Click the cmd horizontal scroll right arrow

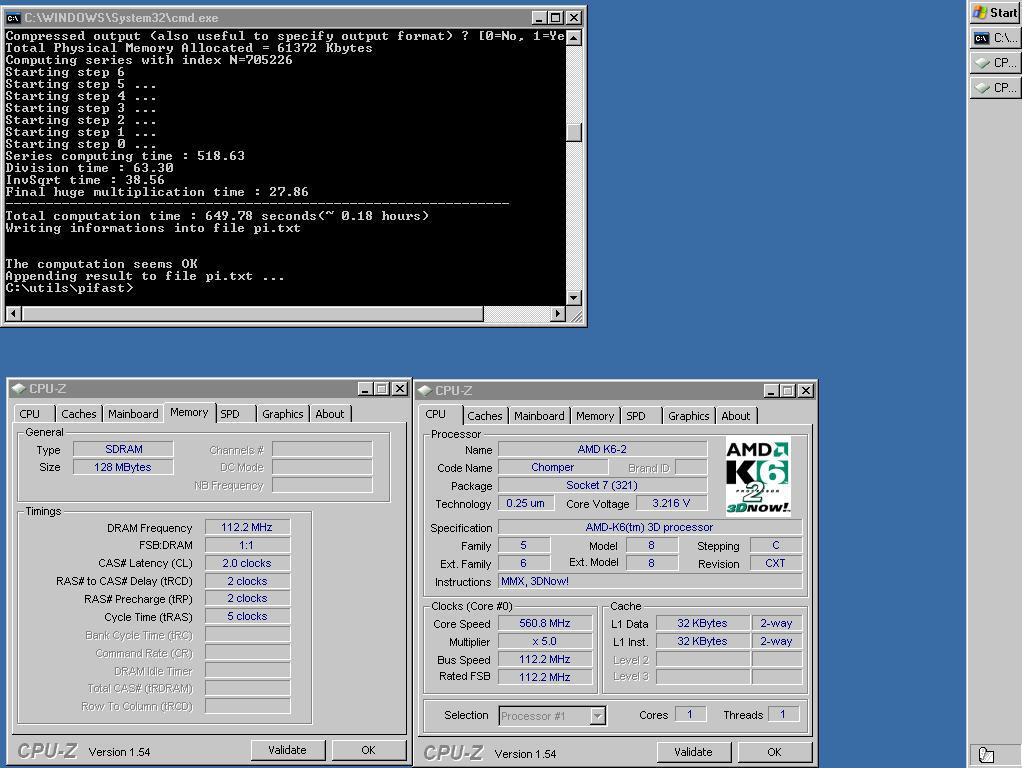pyautogui.click(x=557, y=314)
